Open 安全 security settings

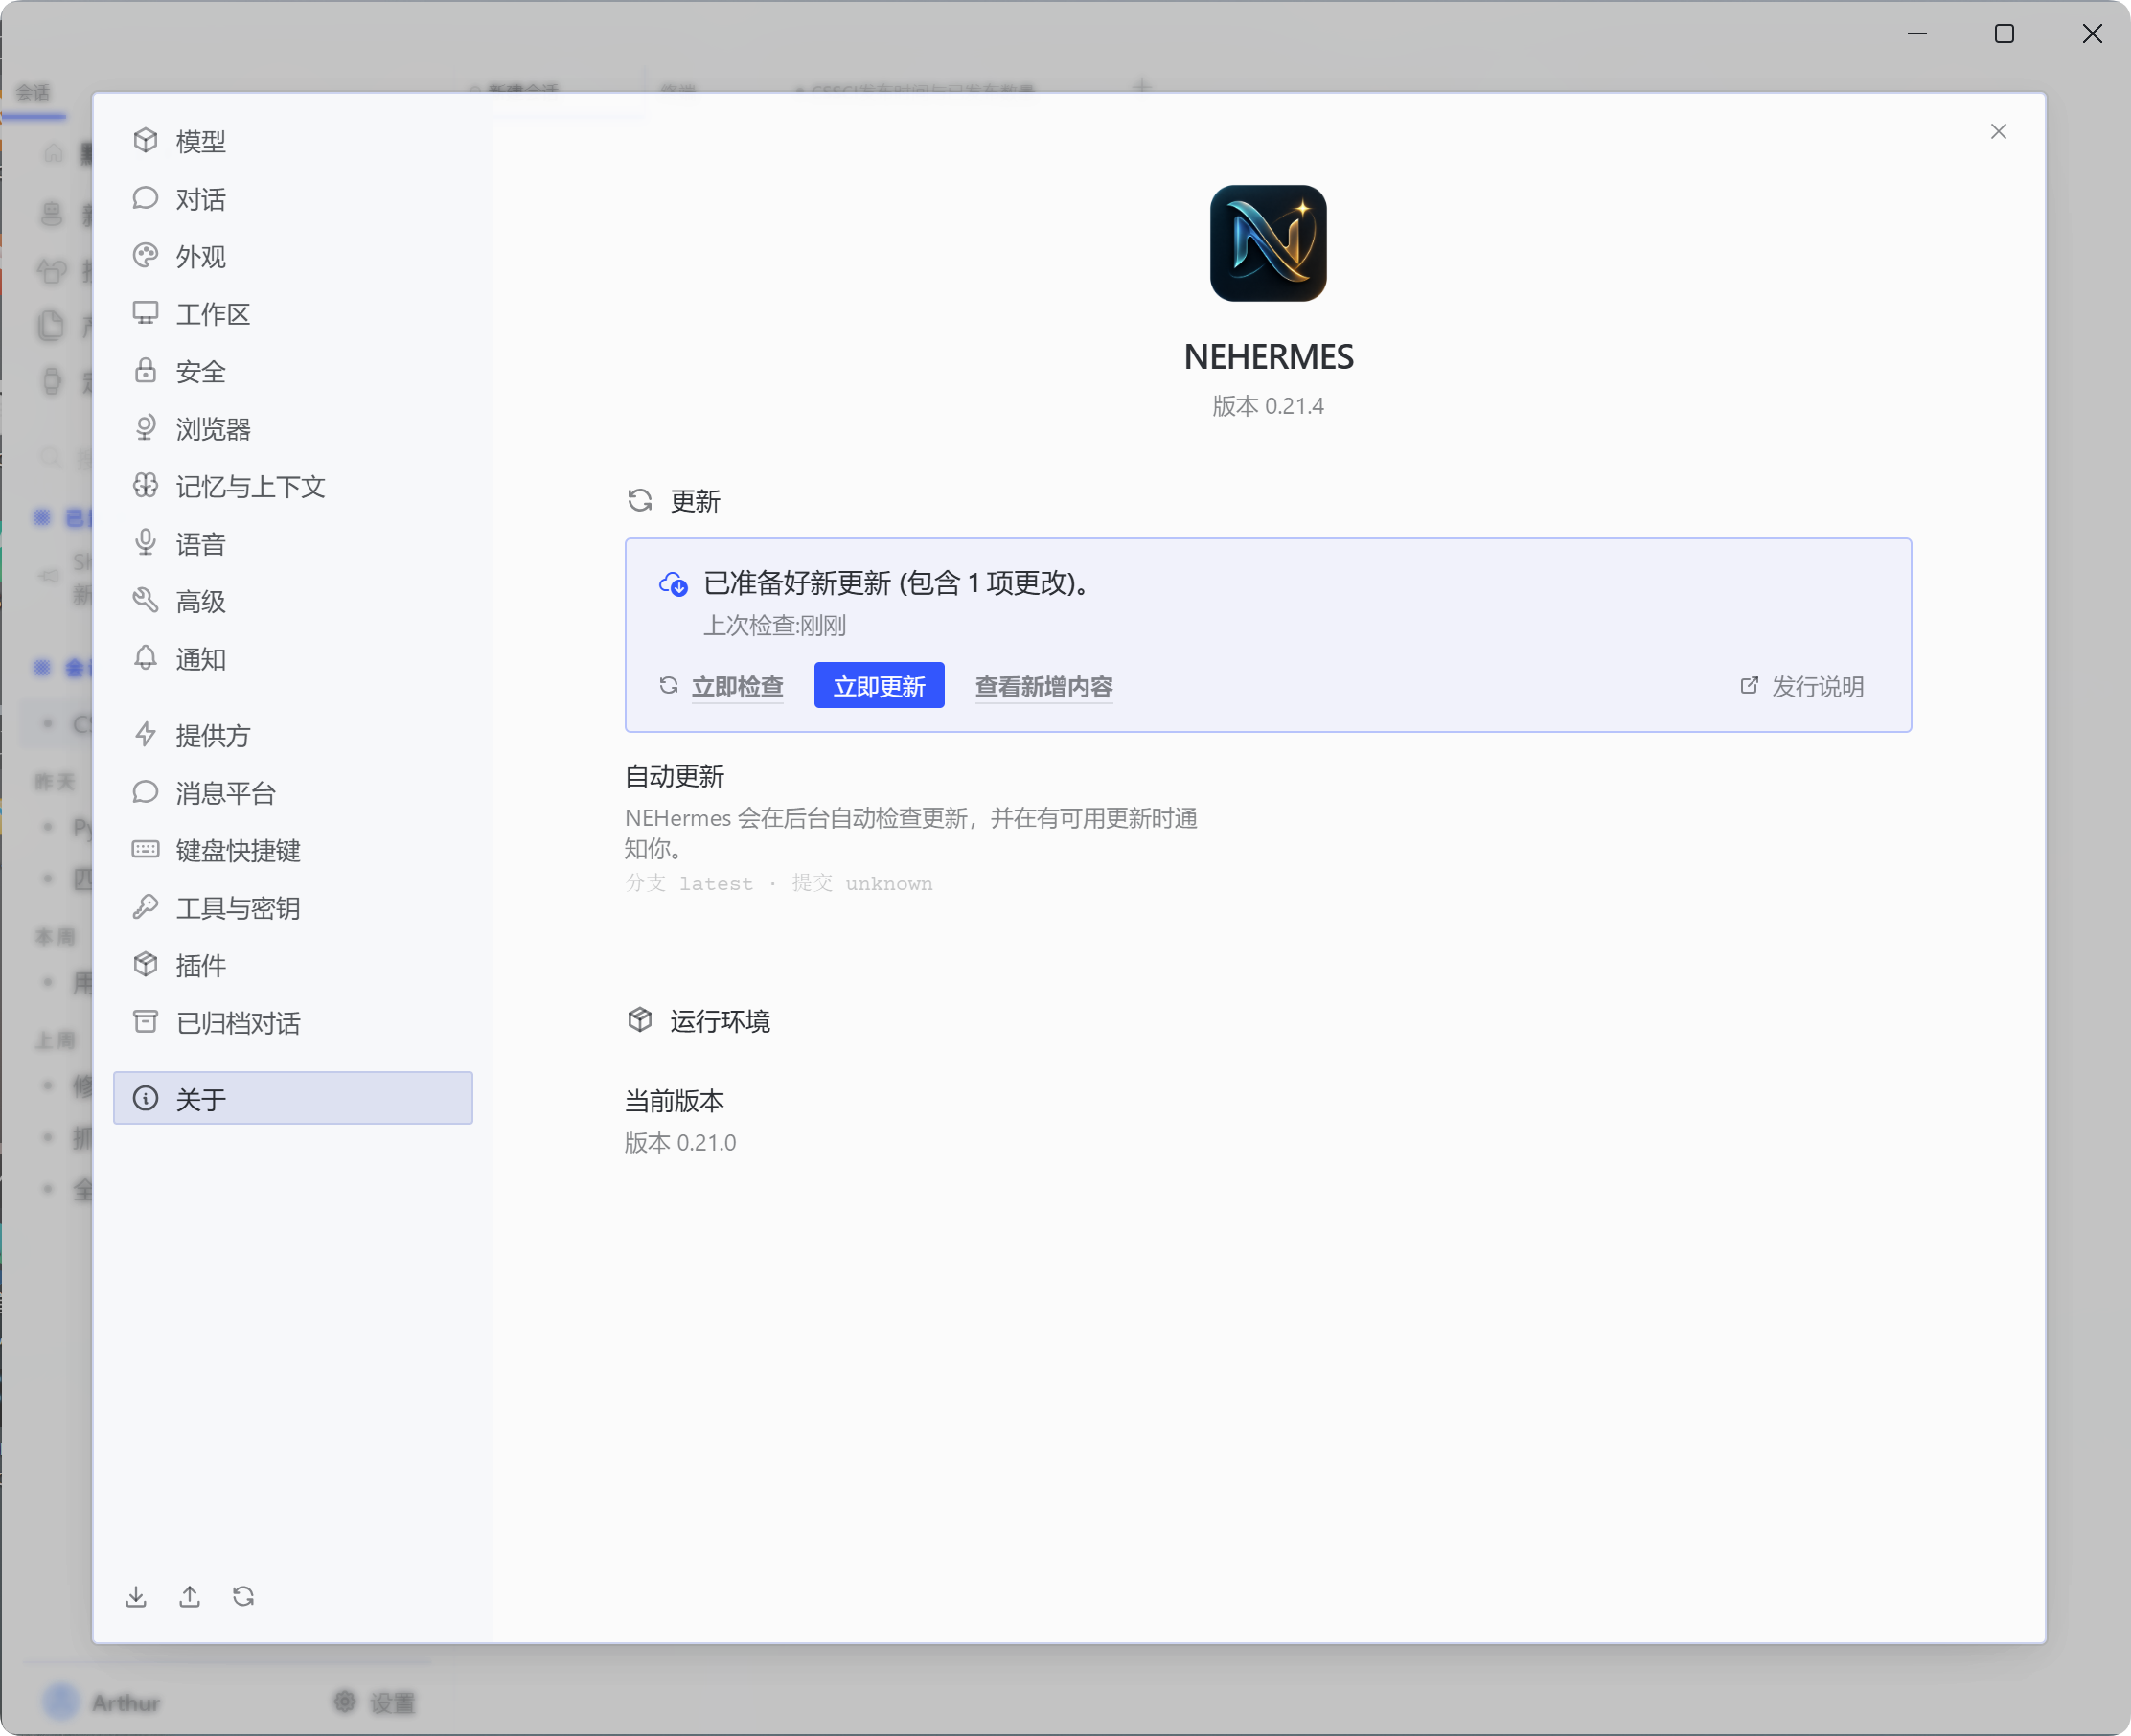point(292,371)
